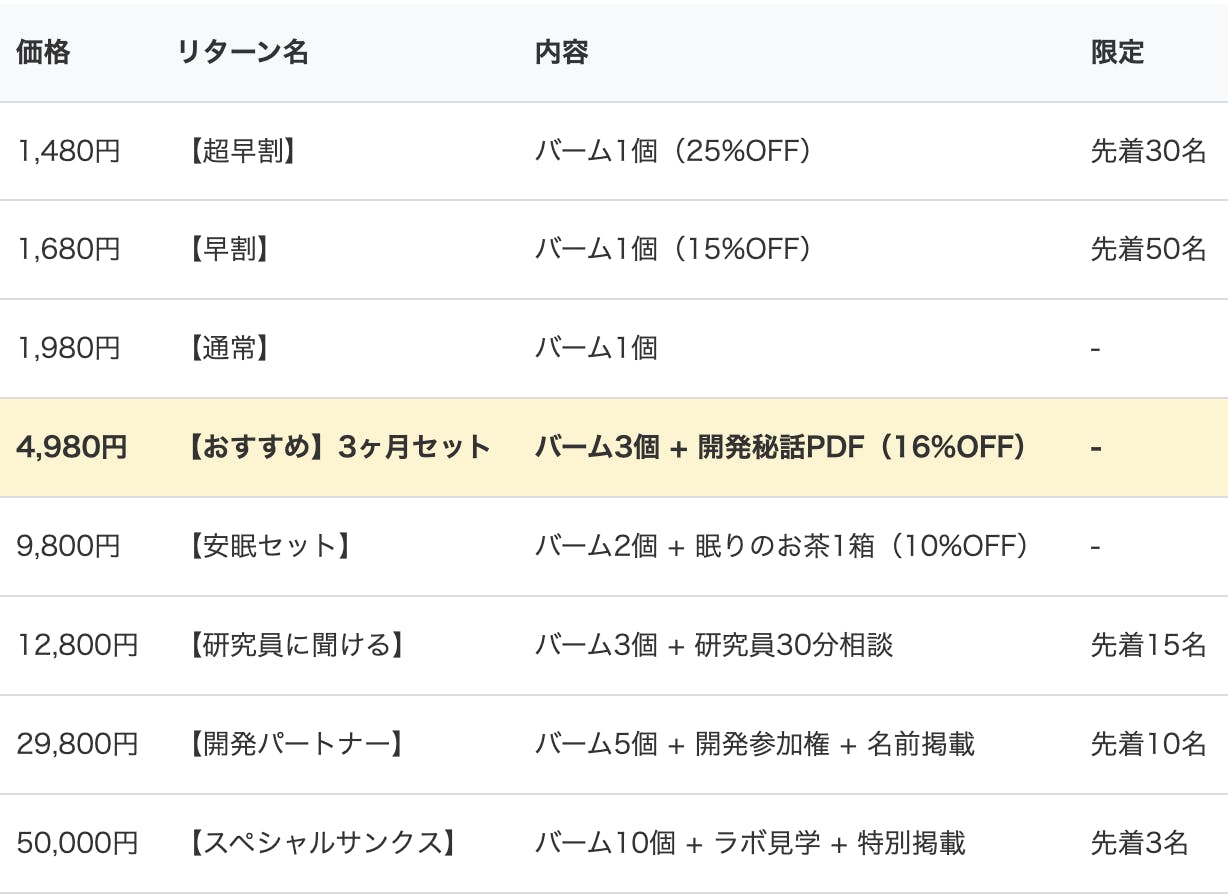Select the 【スペシャルサンクス】 return name
The width and height of the screenshot is (1228, 894).
point(322,843)
